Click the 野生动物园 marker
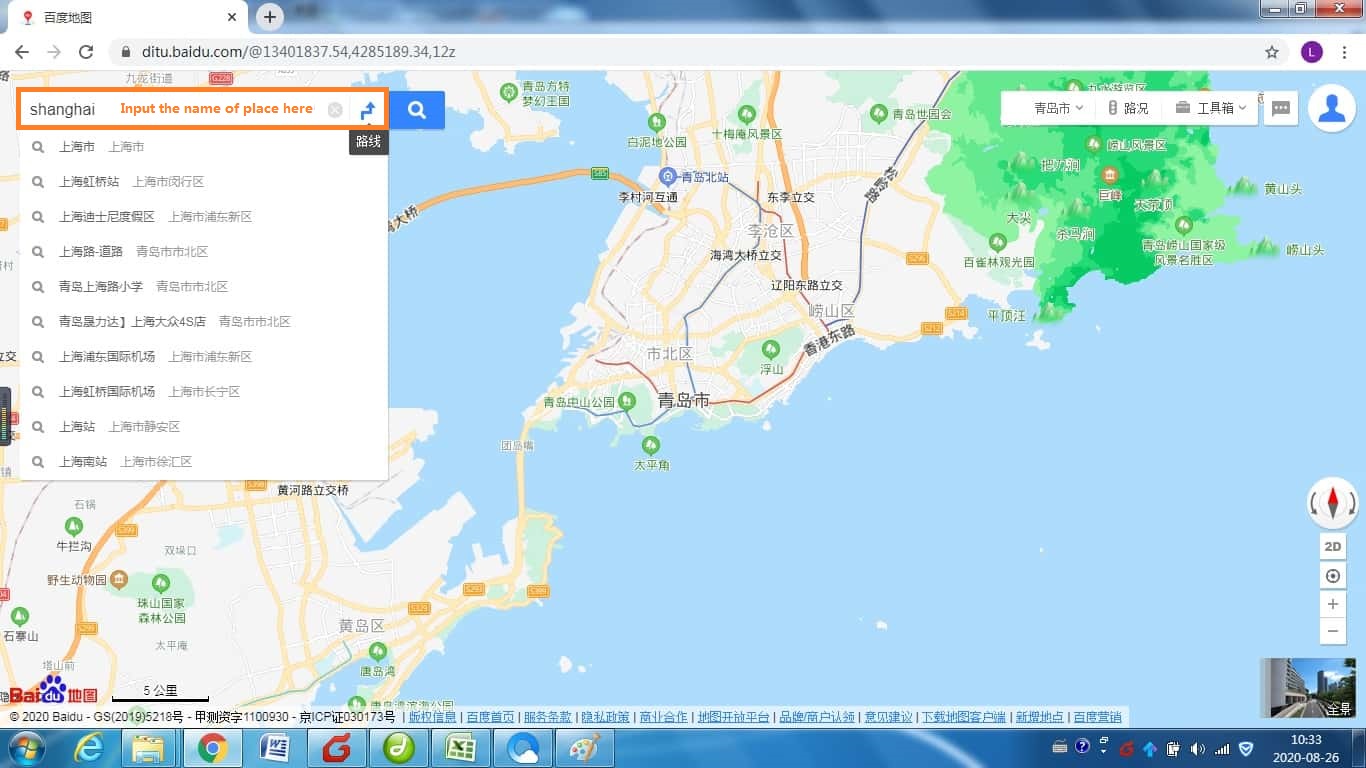The width and height of the screenshot is (1366, 768). point(119,579)
